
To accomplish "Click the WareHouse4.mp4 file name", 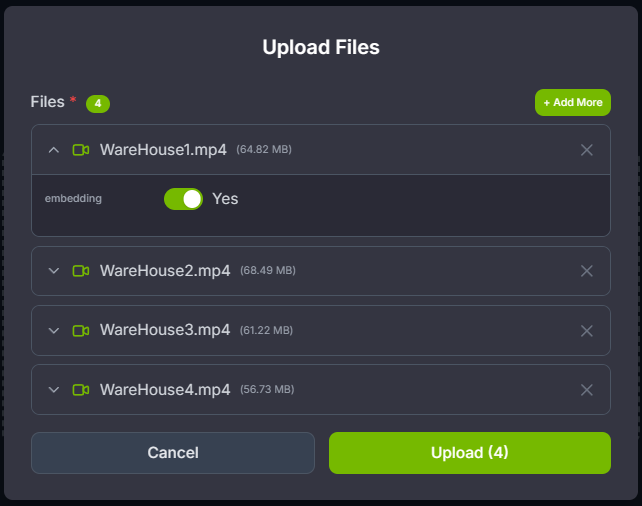I will click(x=165, y=389).
